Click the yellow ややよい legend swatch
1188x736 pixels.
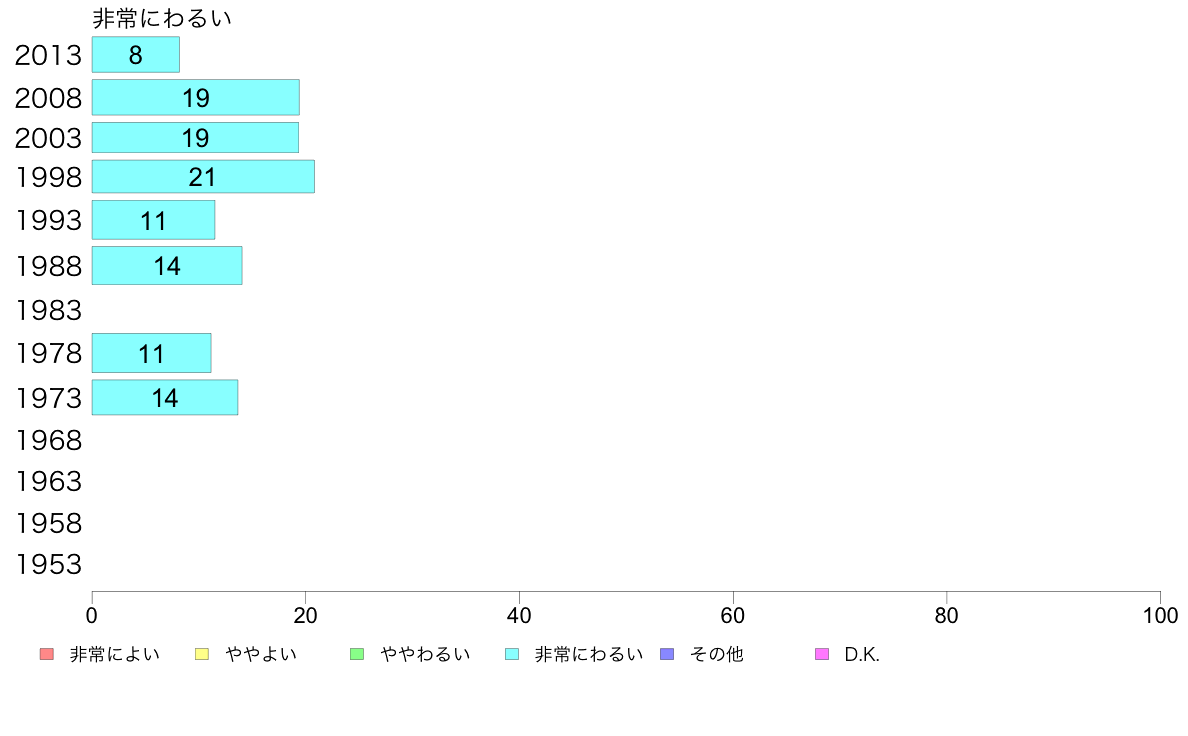pos(202,654)
